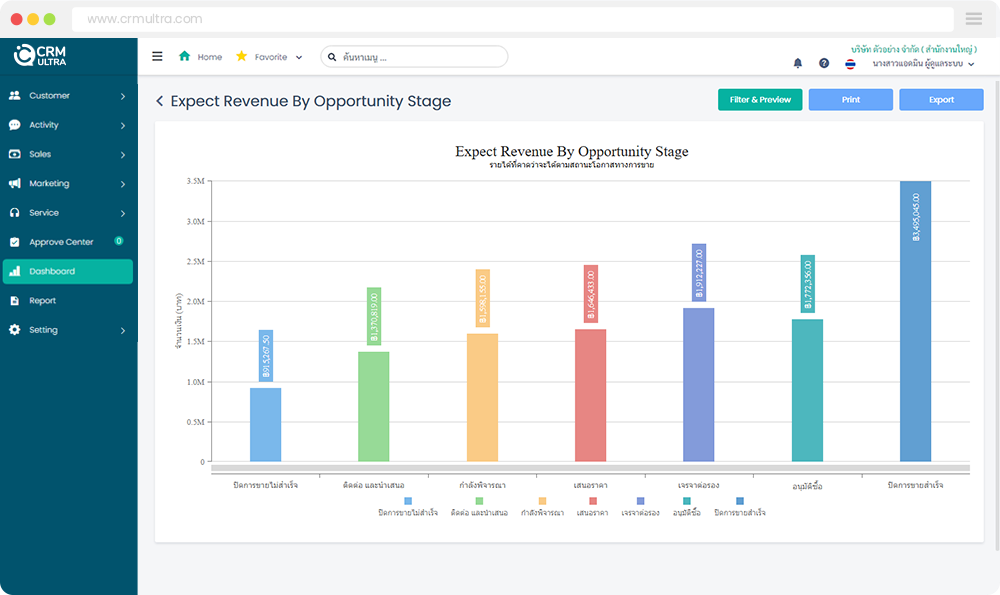
Task: Click the red เสนอราคา chart bar
Action: (x=591, y=395)
